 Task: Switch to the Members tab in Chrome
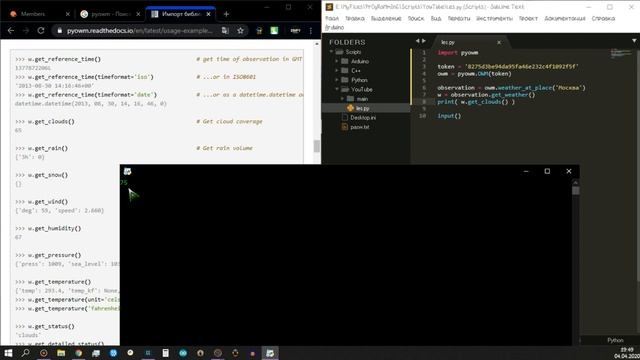[x=39, y=14]
